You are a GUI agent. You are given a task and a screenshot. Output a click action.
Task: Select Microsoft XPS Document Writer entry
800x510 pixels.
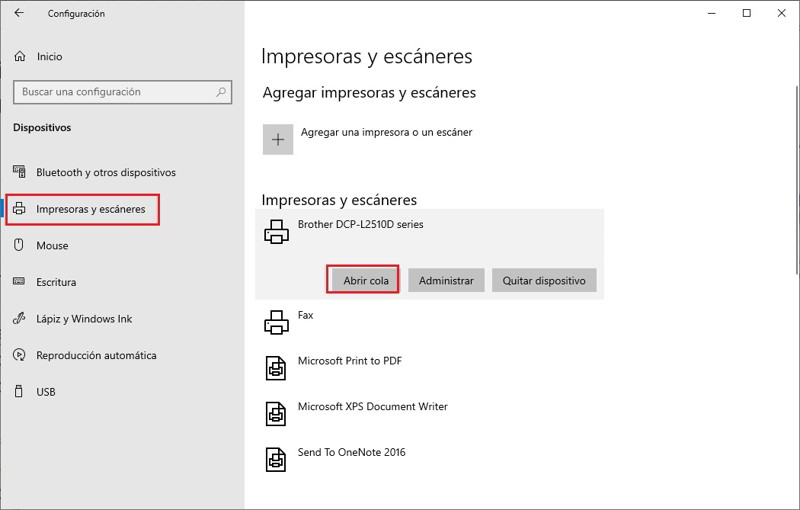coord(372,408)
